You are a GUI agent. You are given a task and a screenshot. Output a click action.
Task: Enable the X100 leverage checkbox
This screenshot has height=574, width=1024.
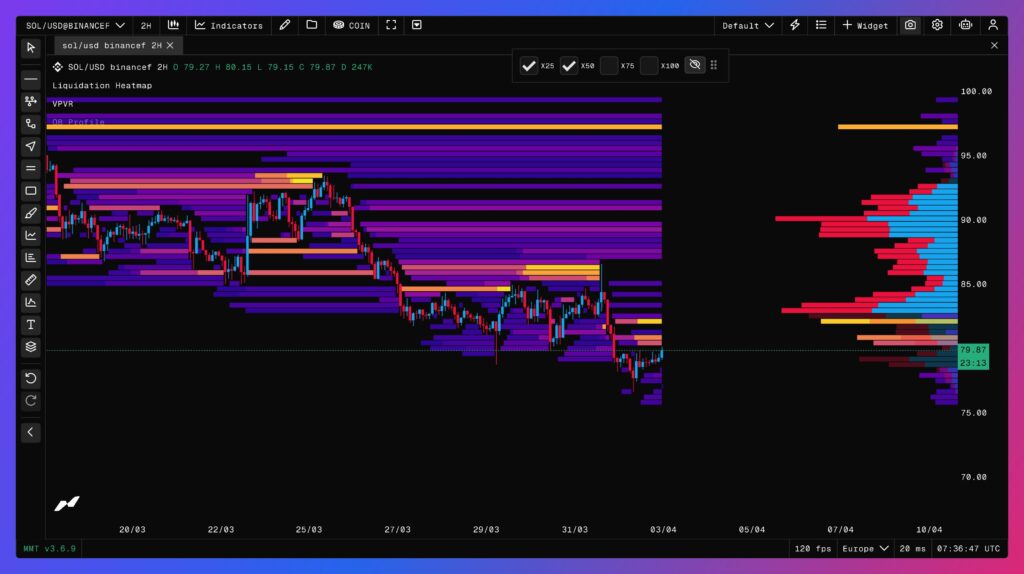coord(649,66)
